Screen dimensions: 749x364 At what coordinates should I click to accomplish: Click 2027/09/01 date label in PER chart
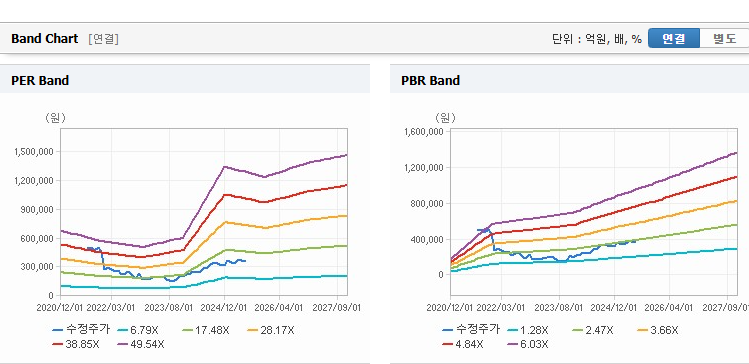click(x=337, y=308)
